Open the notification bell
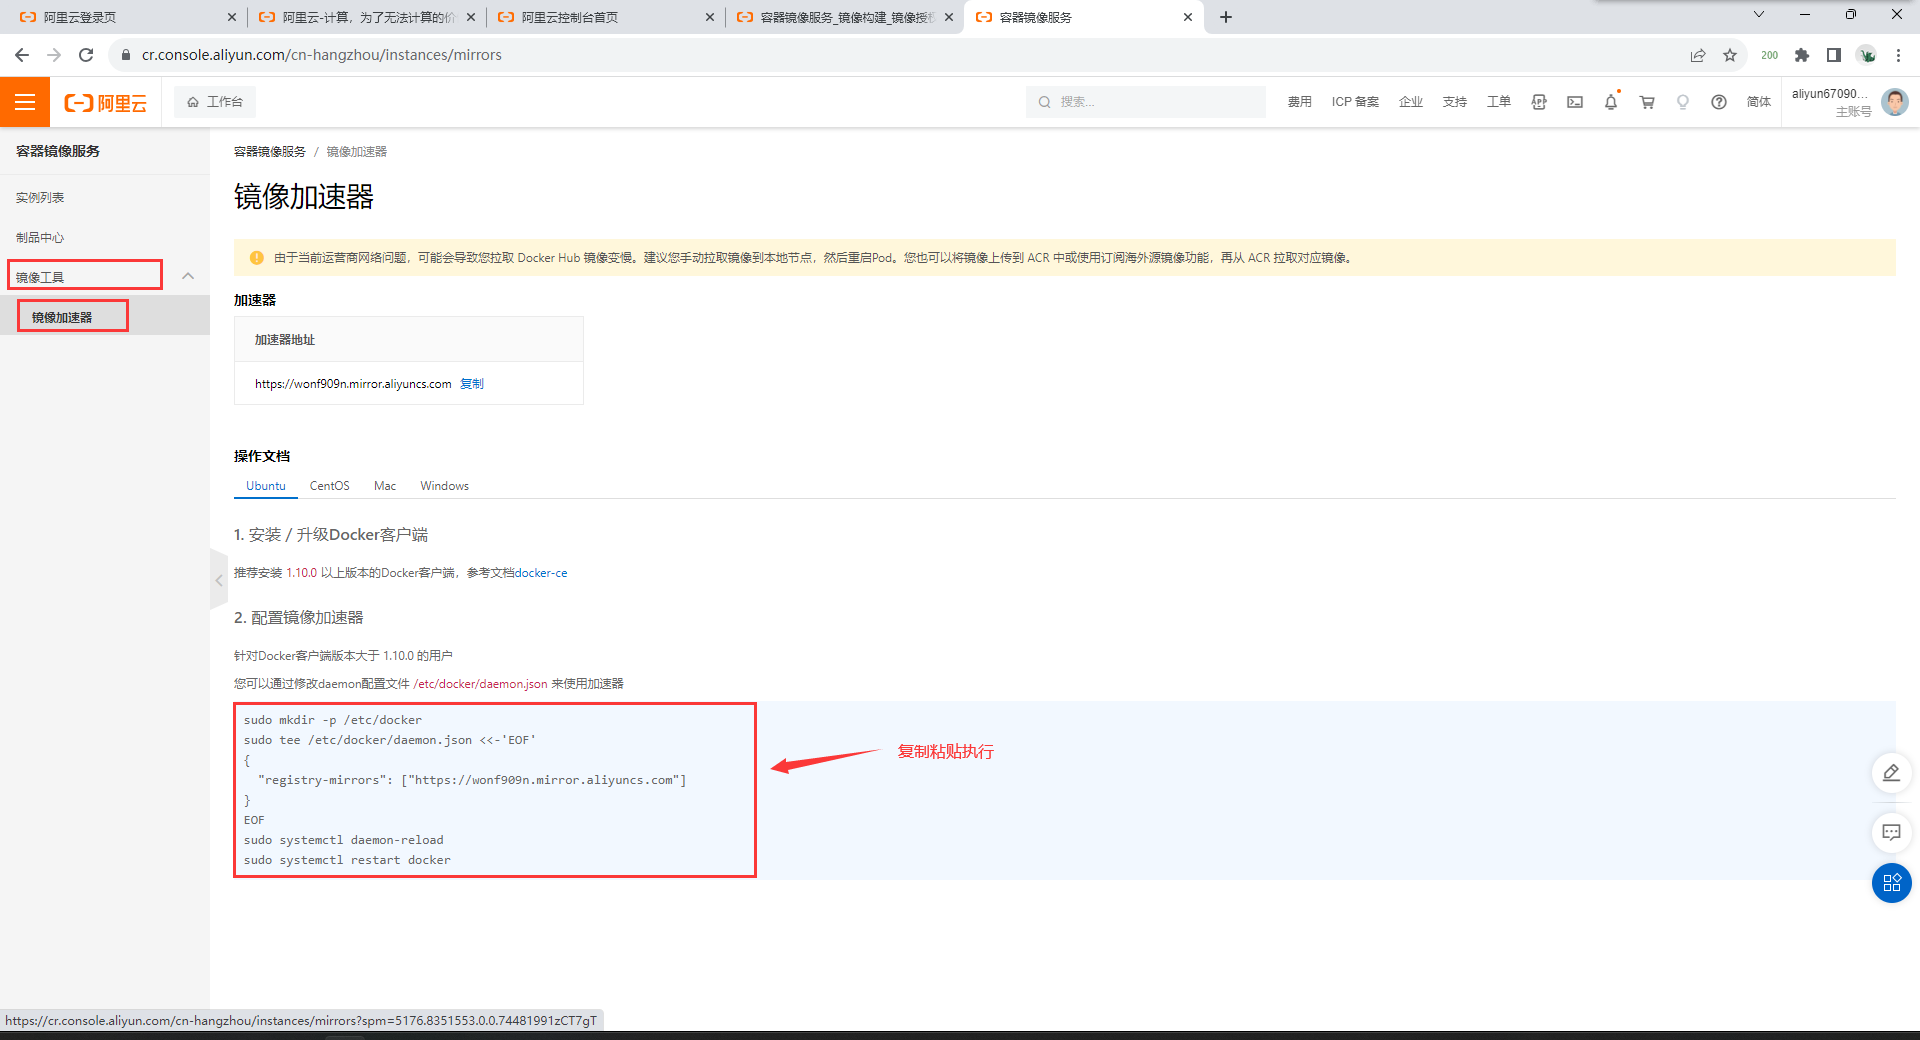Viewport: 1920px width, 1040px height. [1611, 102]
